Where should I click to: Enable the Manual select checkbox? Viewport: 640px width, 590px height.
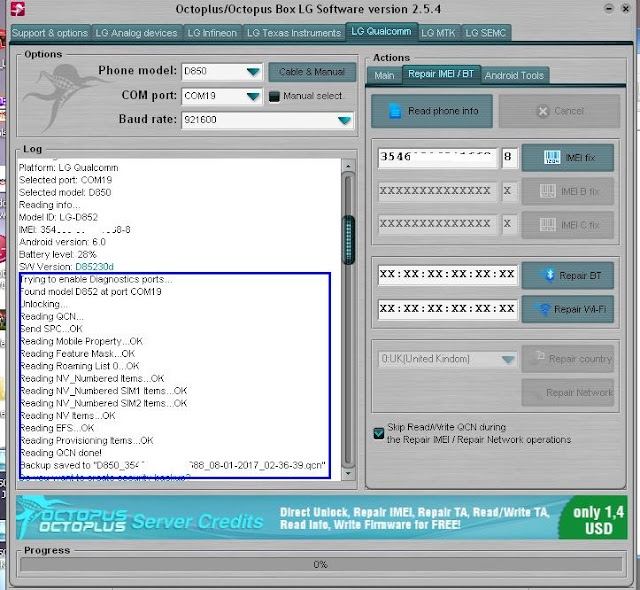point(274,96)
